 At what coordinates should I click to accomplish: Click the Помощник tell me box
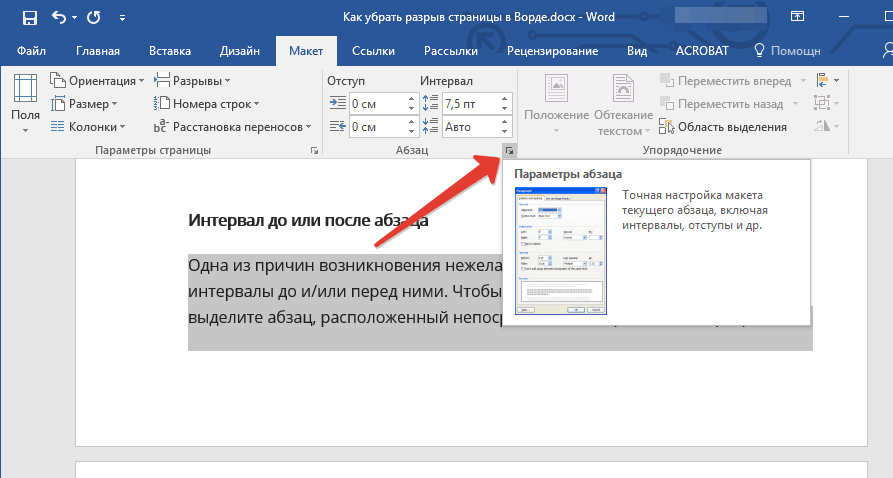[787, 51]
